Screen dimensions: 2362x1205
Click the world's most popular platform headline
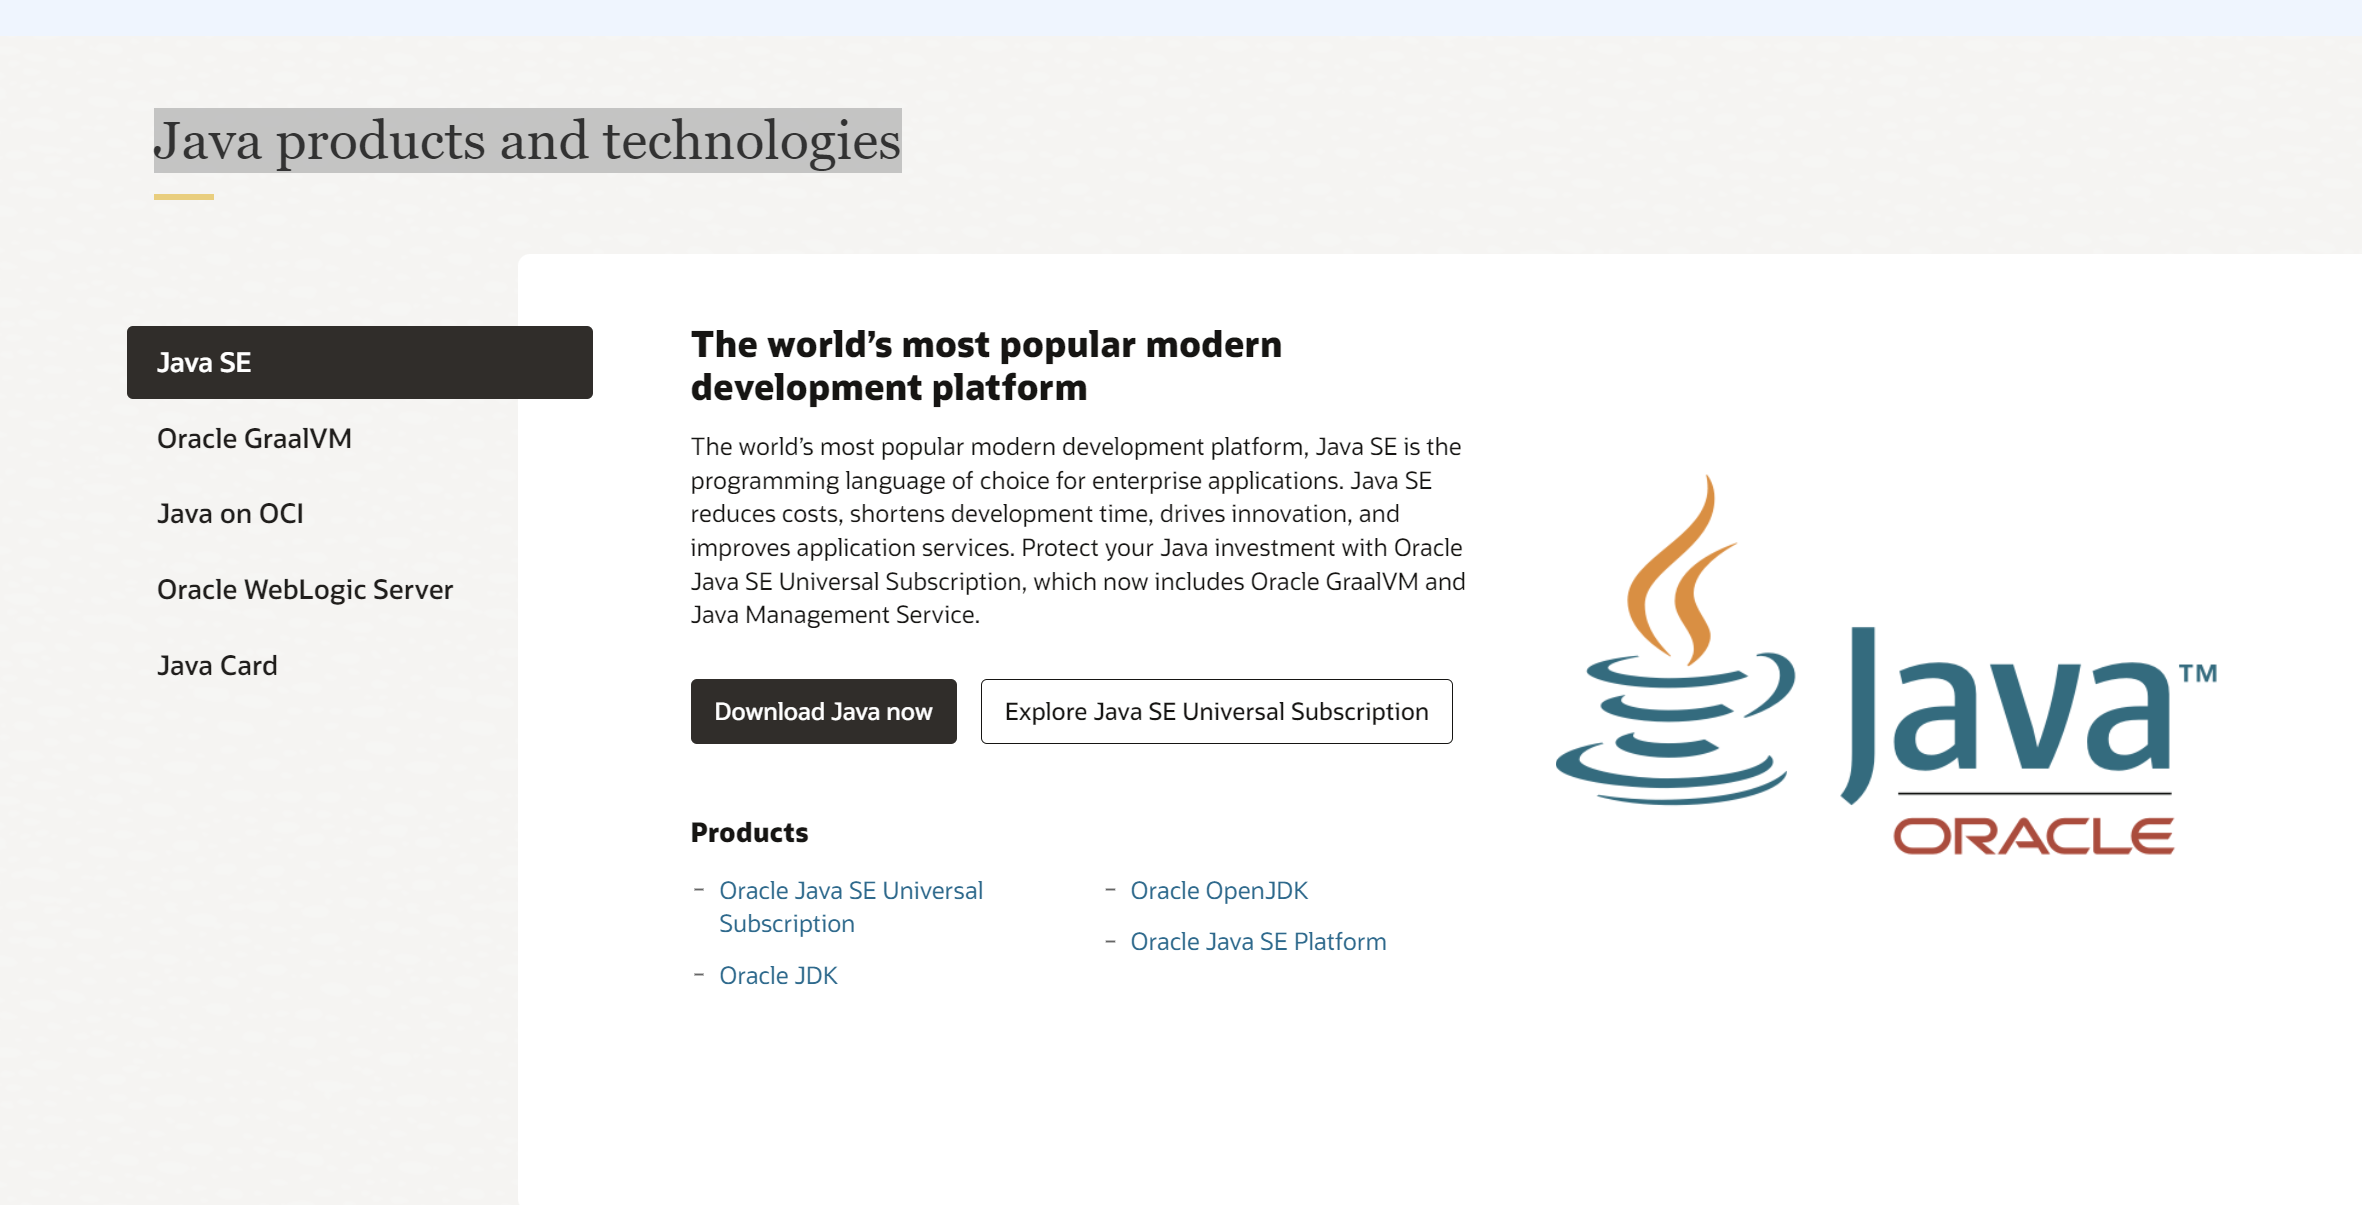click(985, 365)
